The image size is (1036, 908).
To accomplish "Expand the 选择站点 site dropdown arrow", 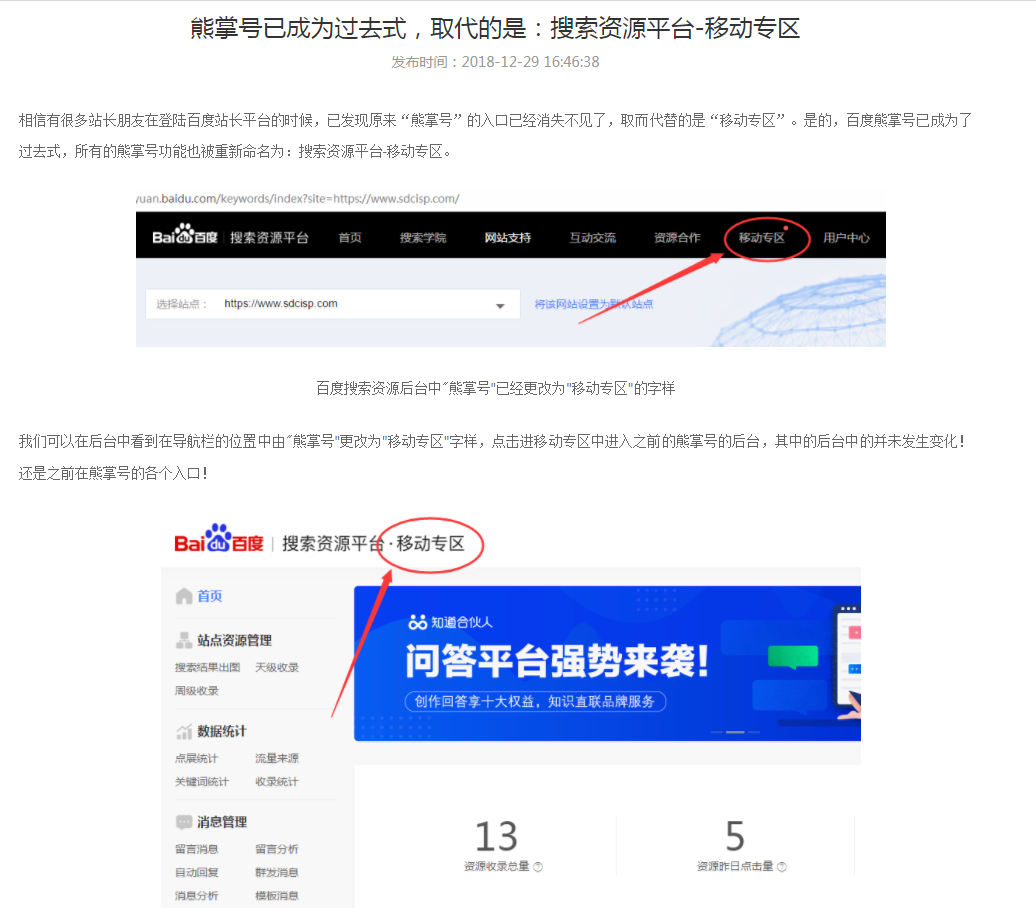I will point(500,306).
